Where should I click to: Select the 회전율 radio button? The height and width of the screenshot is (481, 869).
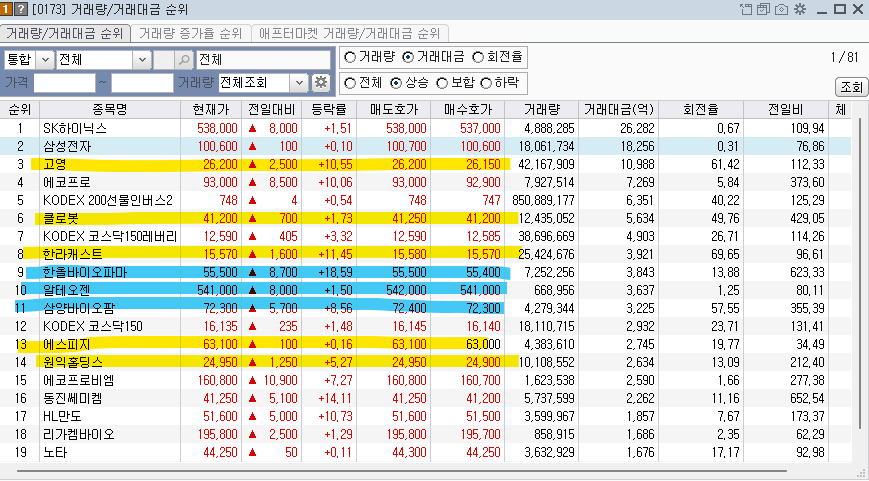[478, 57]
